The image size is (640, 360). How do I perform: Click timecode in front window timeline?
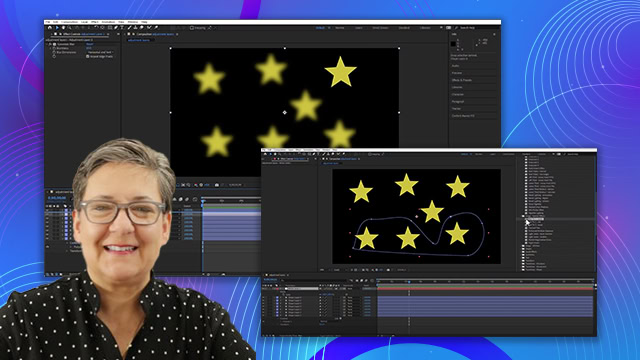click(x=270, y=280)
